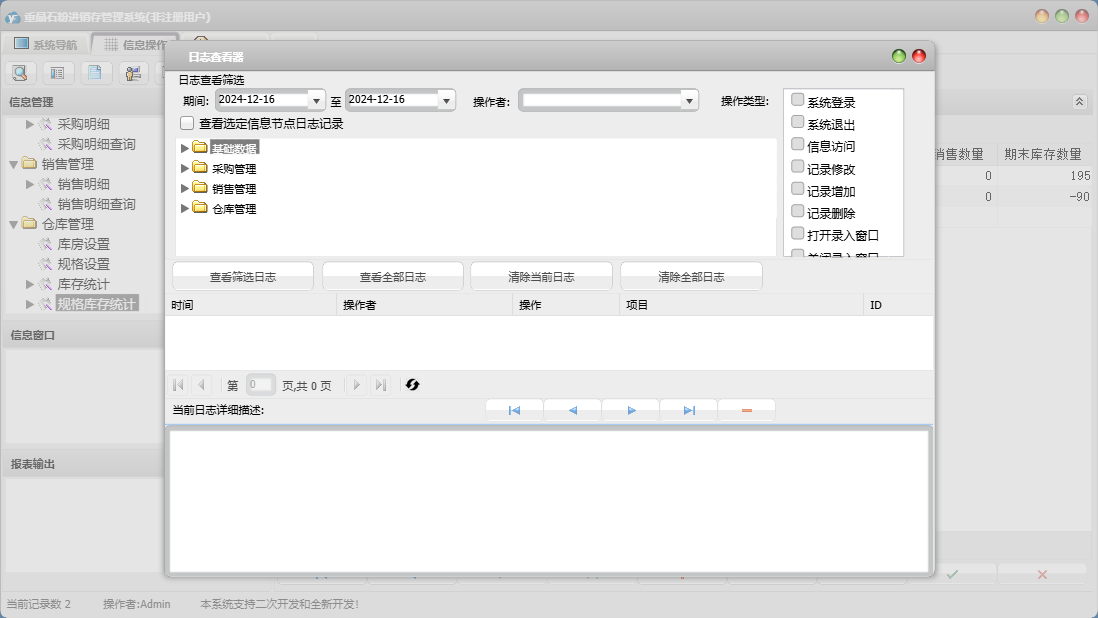Click the refresh log list icon
Screen dimensions: 1098x618
point(412,385)
